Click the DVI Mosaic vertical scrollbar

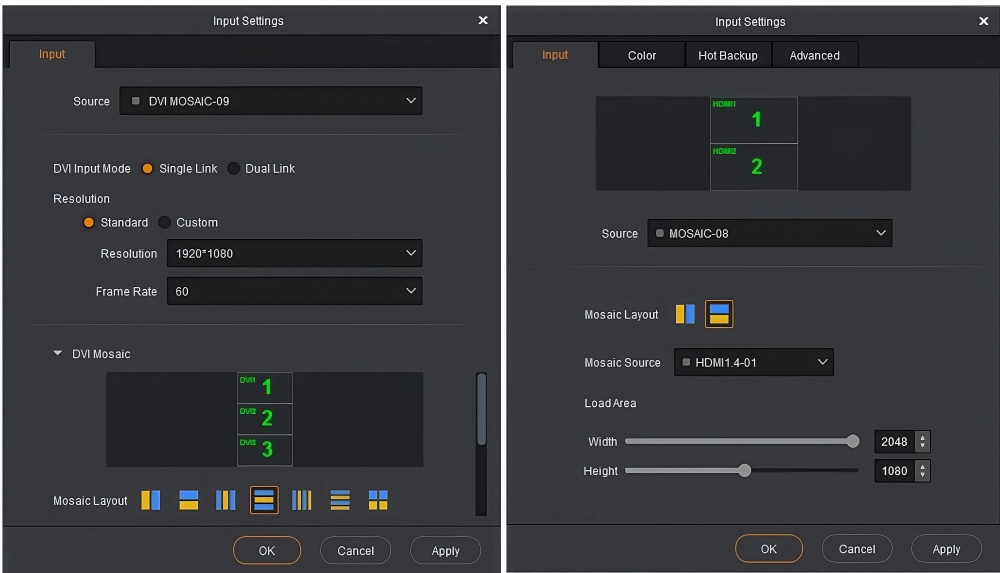tap(482, 409)
